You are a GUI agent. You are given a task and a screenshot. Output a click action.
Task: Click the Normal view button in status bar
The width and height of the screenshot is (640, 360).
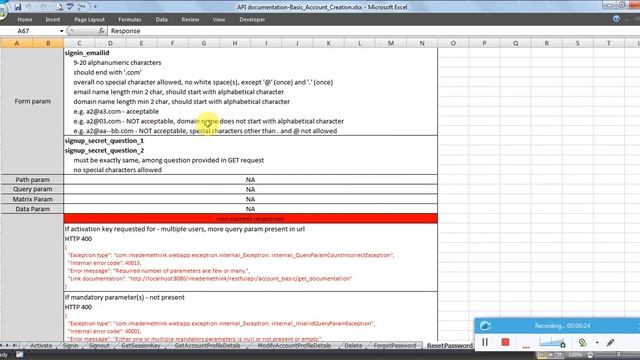click(x=542, y=356)
